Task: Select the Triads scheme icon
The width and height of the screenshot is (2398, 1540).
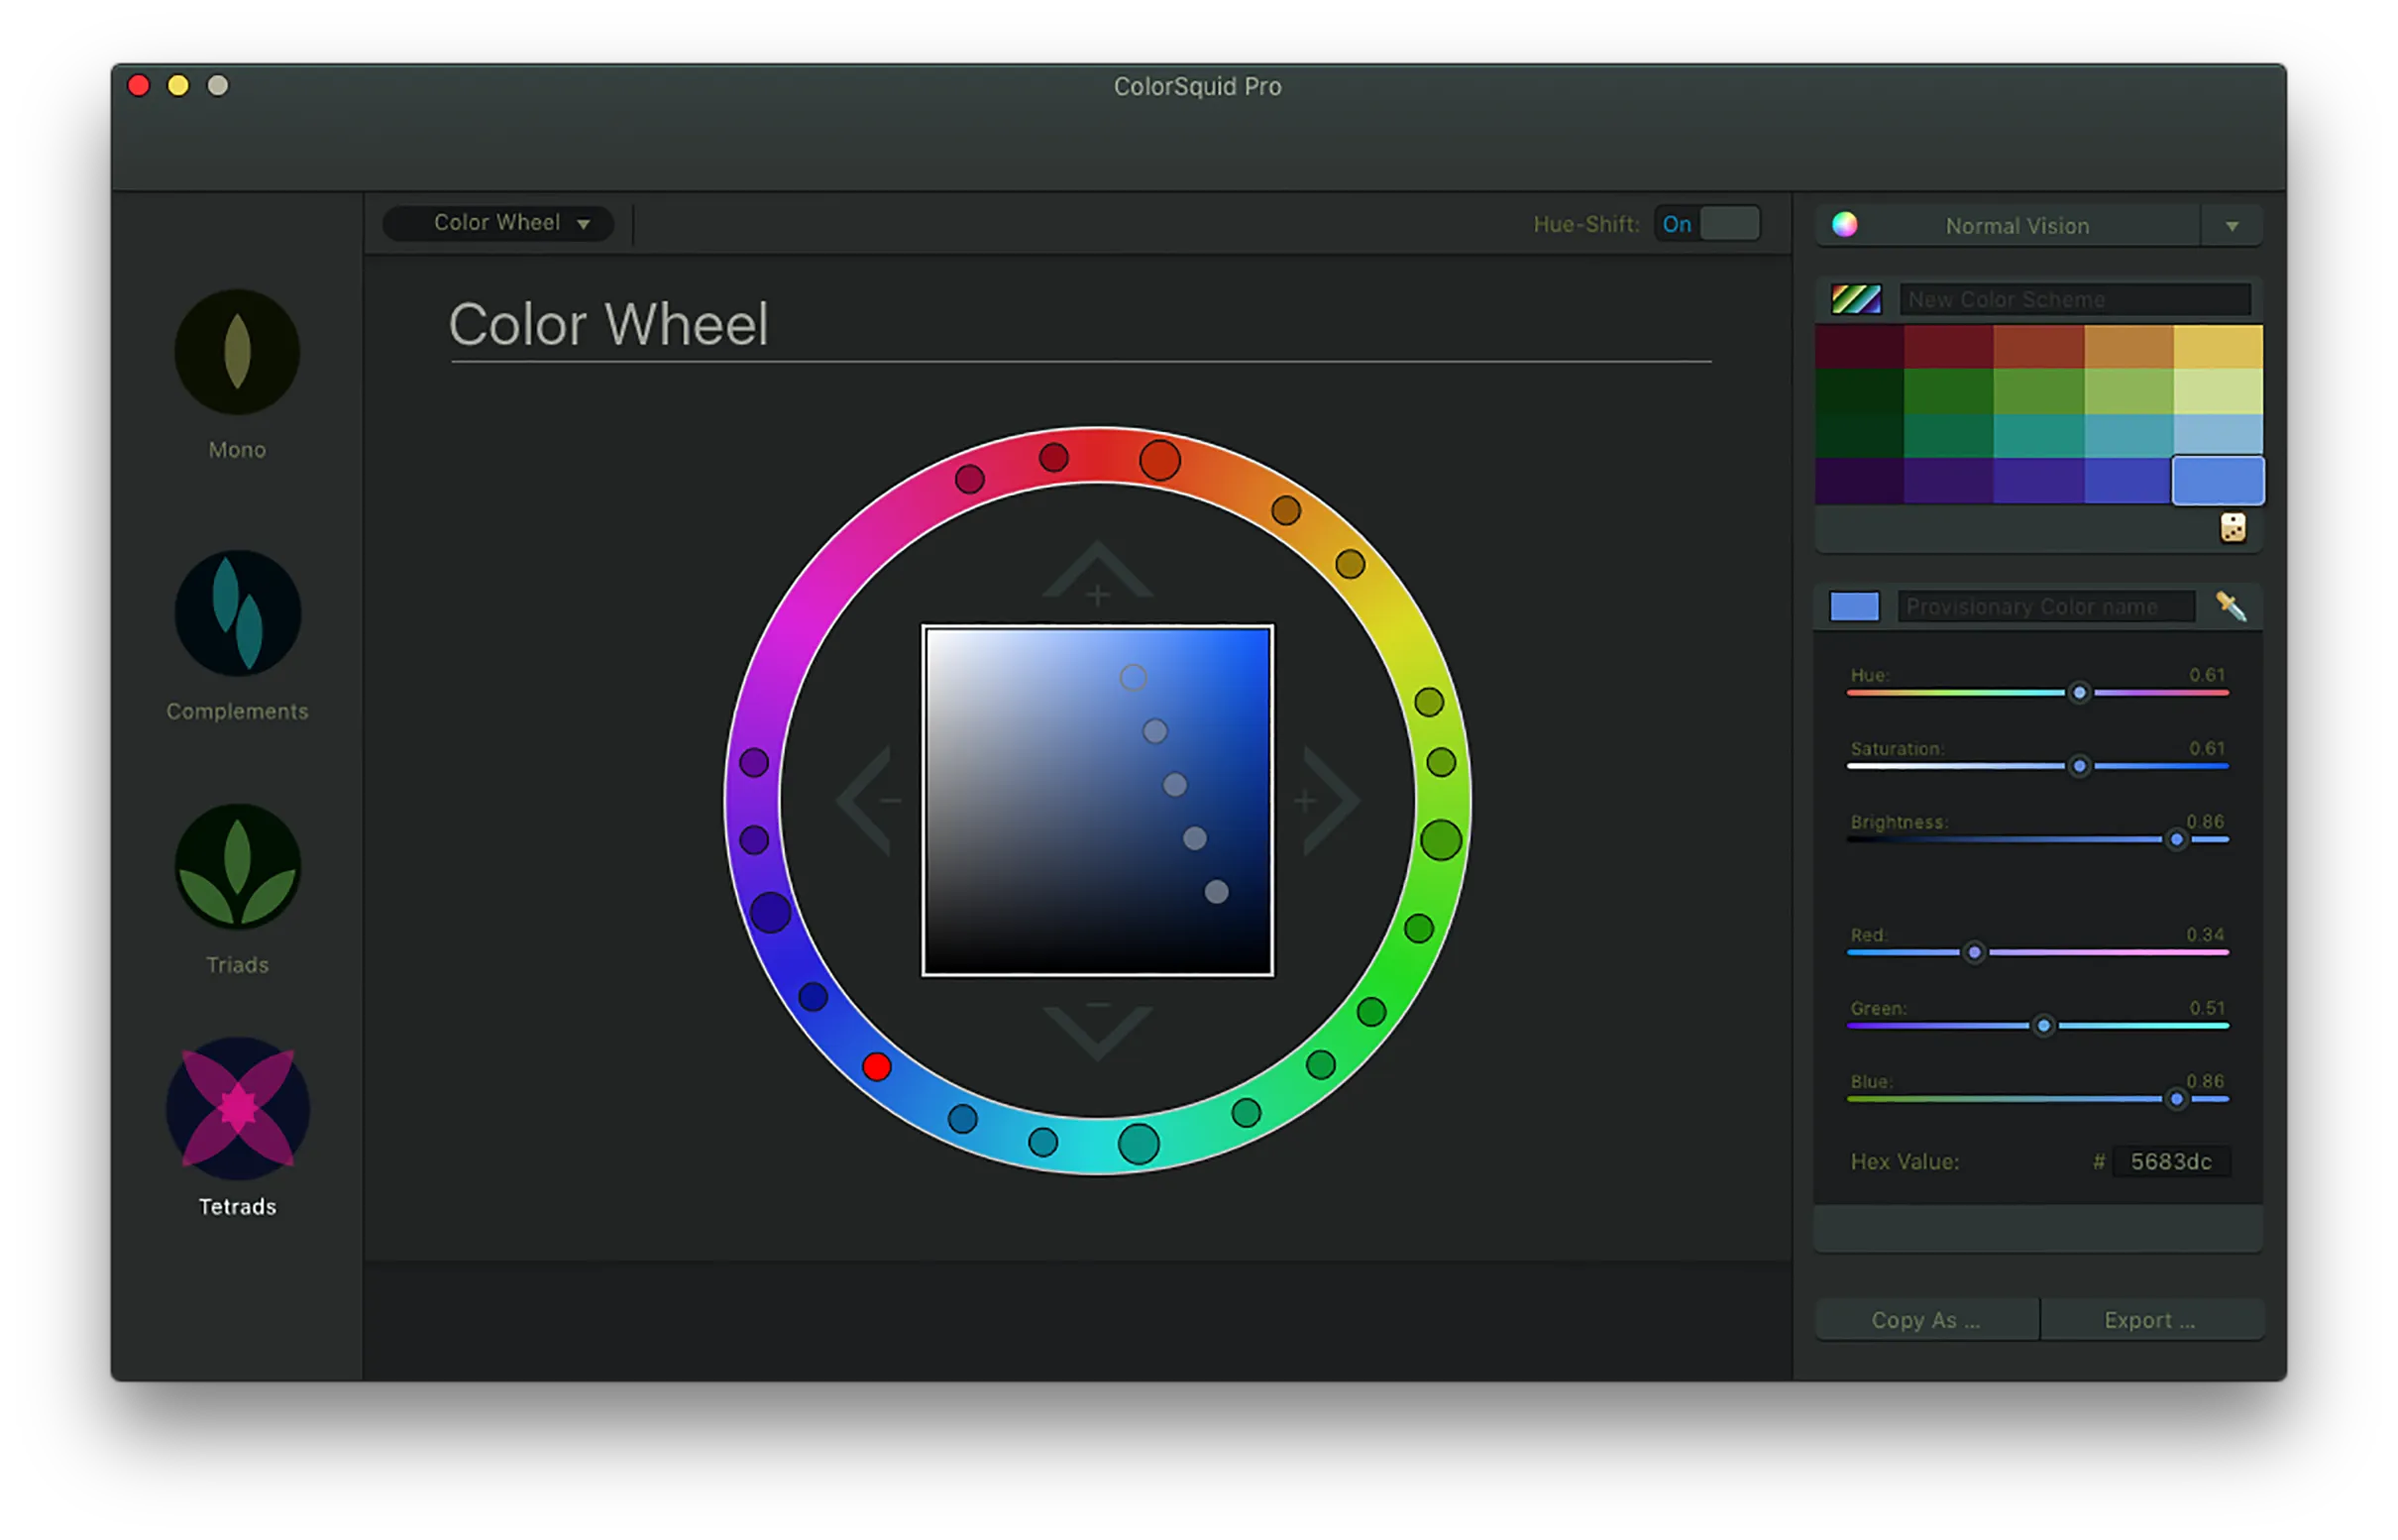Action: (237, 867)
